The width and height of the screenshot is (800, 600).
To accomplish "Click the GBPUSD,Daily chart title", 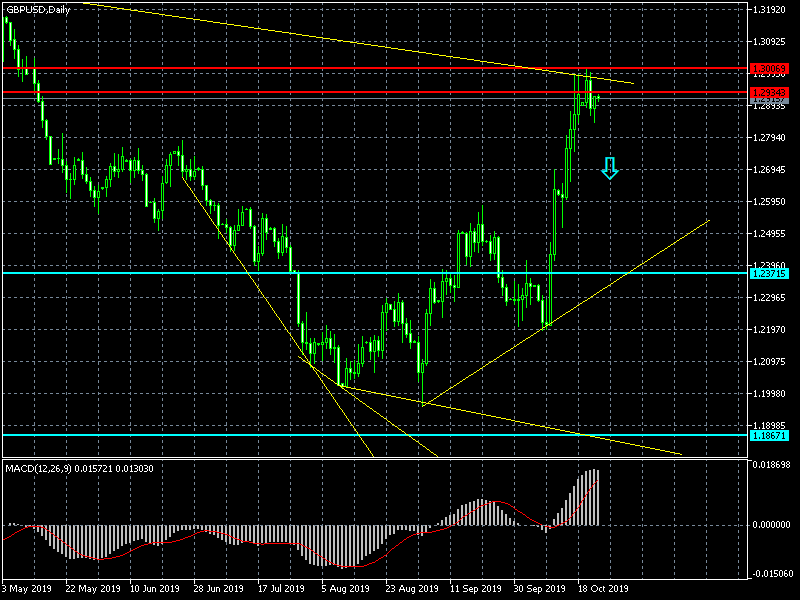I will pos(45,9).
